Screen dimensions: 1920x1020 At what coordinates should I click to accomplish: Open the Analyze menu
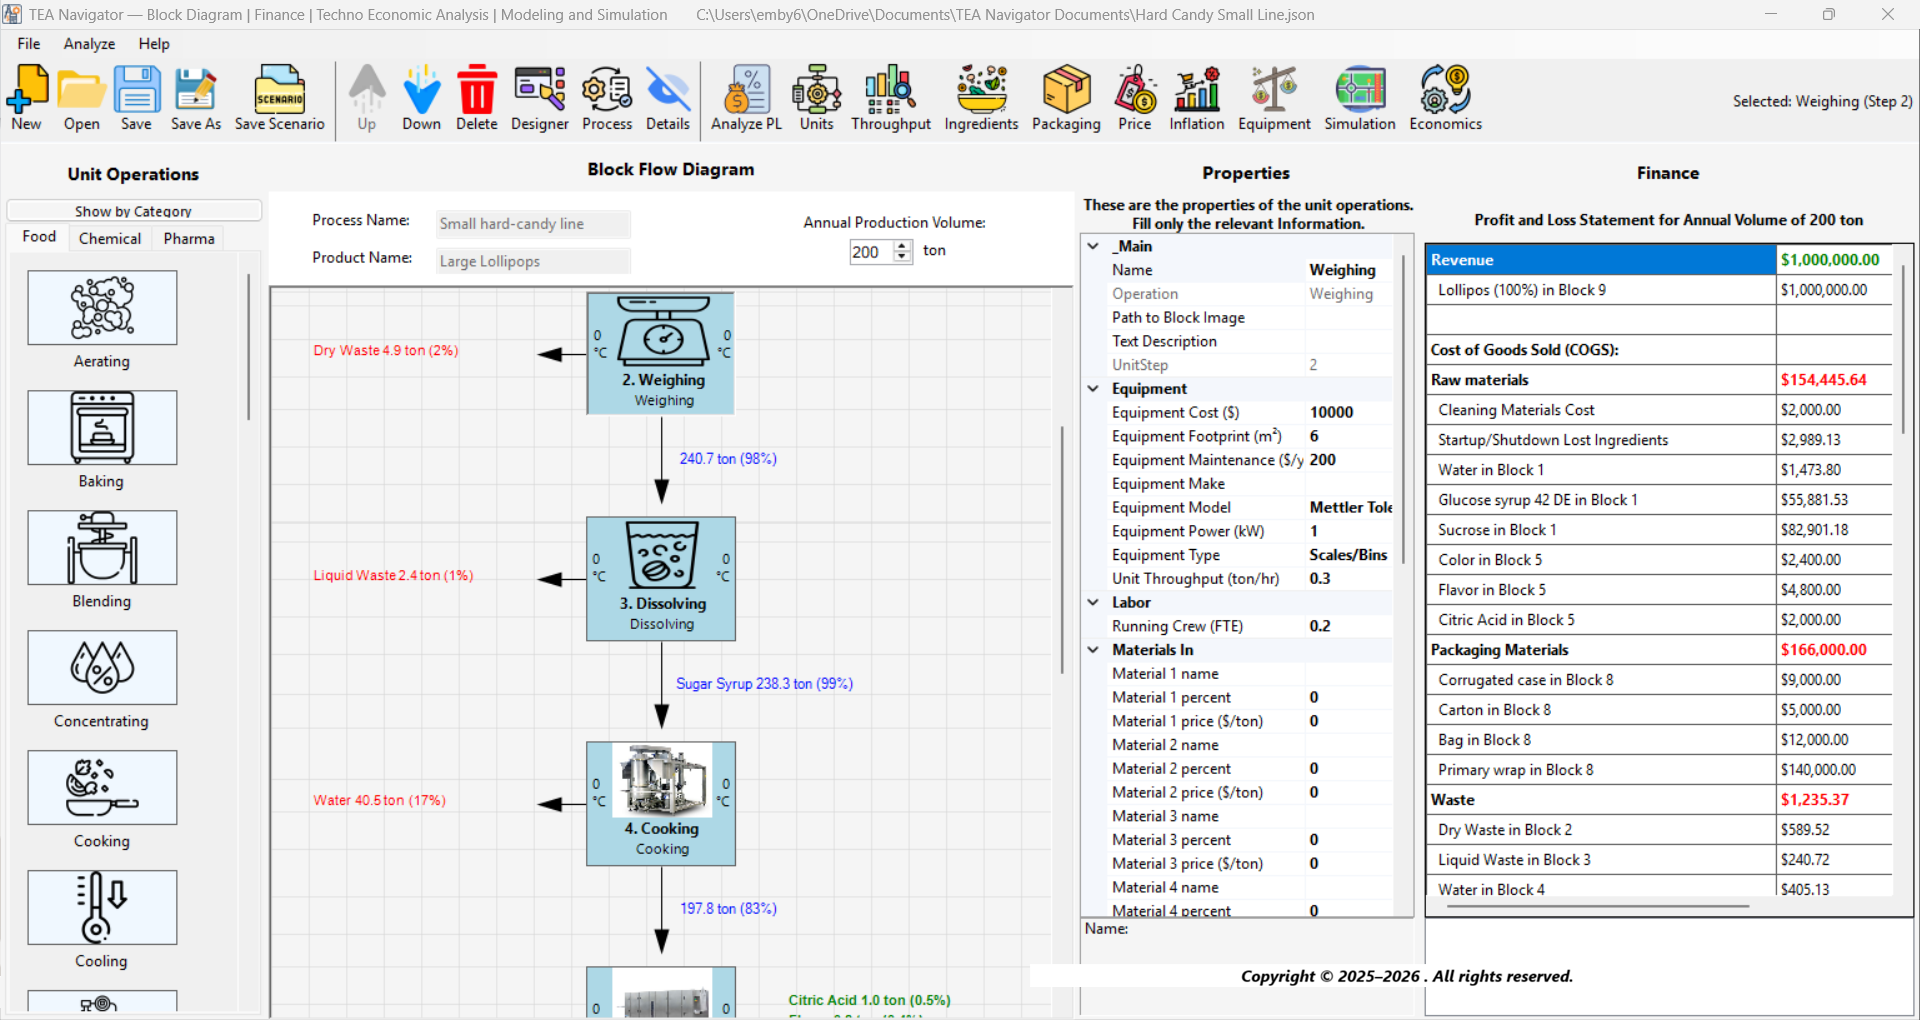89,43
